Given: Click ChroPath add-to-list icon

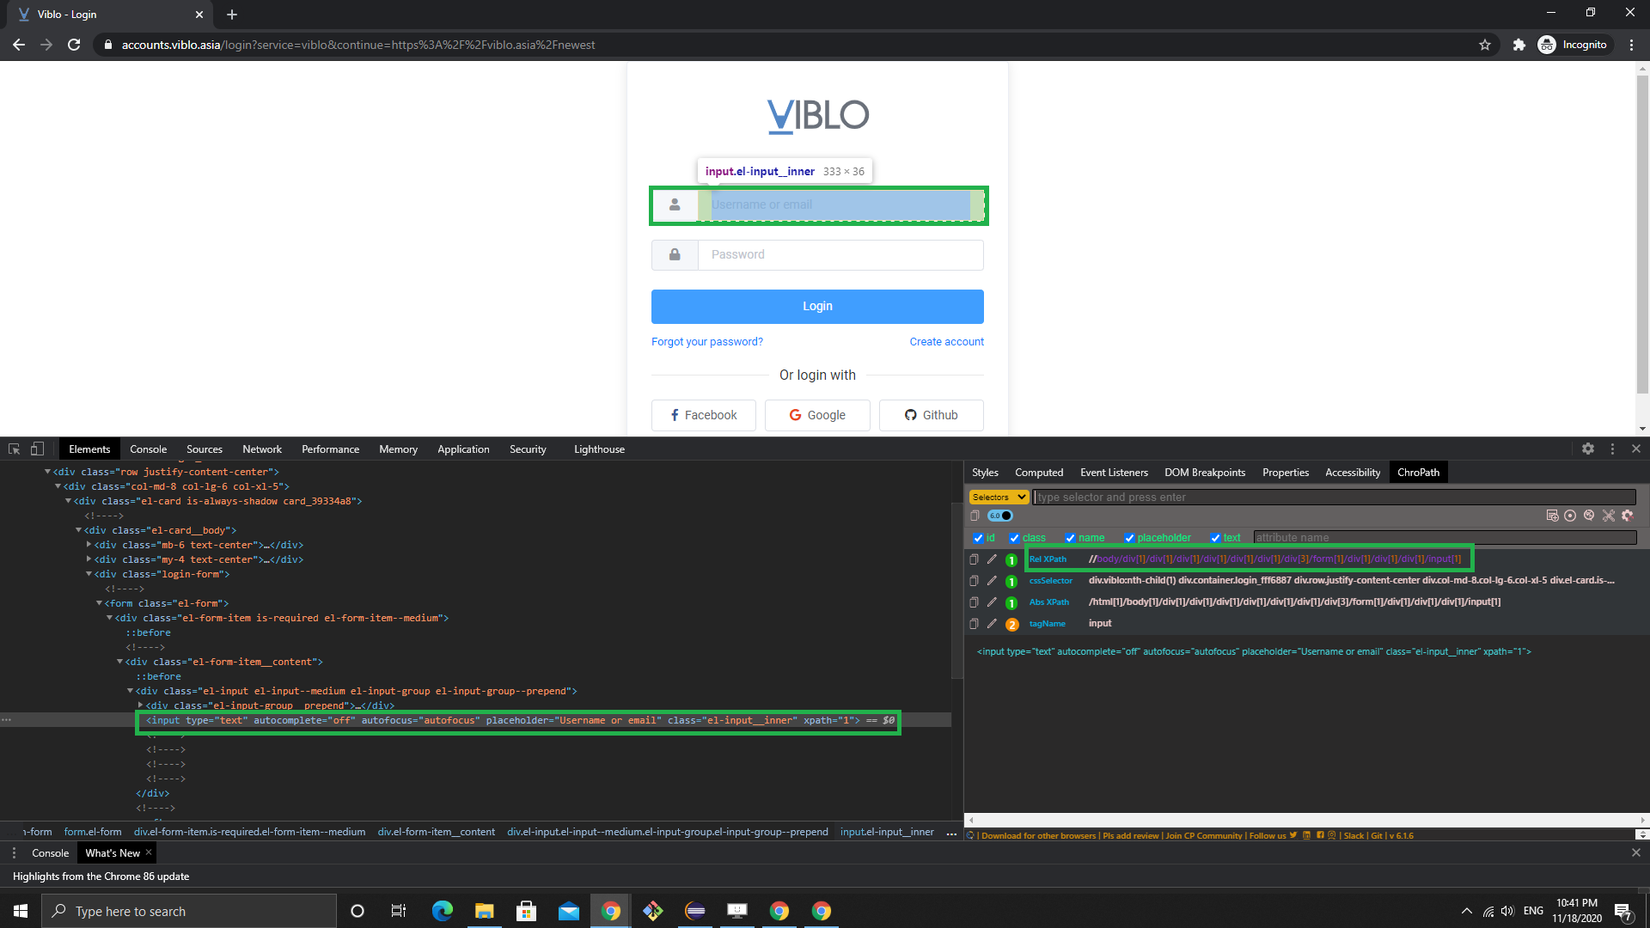Looking at the screenshot, I should [x=1552, y=516].
